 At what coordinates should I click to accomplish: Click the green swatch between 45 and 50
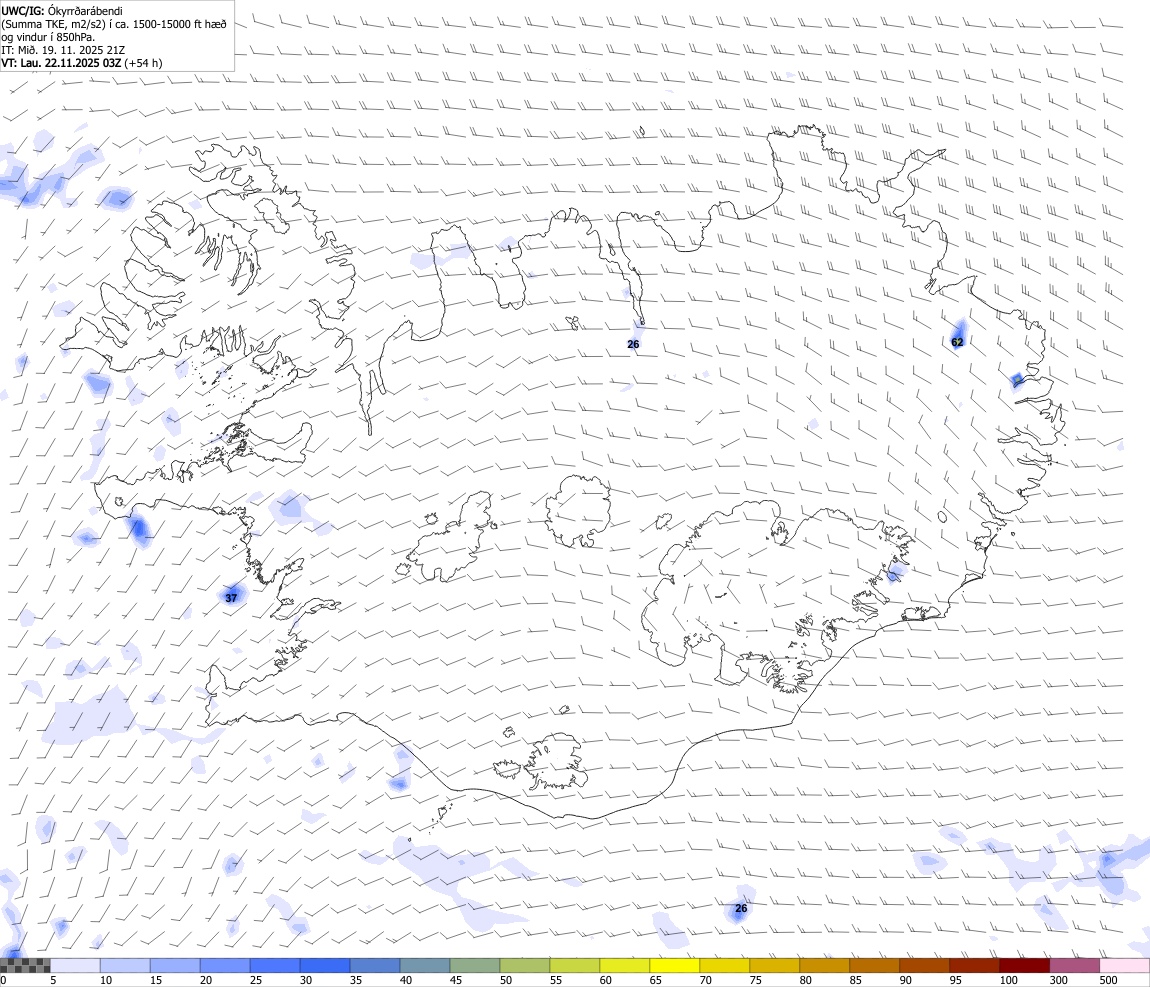point(475,965)
